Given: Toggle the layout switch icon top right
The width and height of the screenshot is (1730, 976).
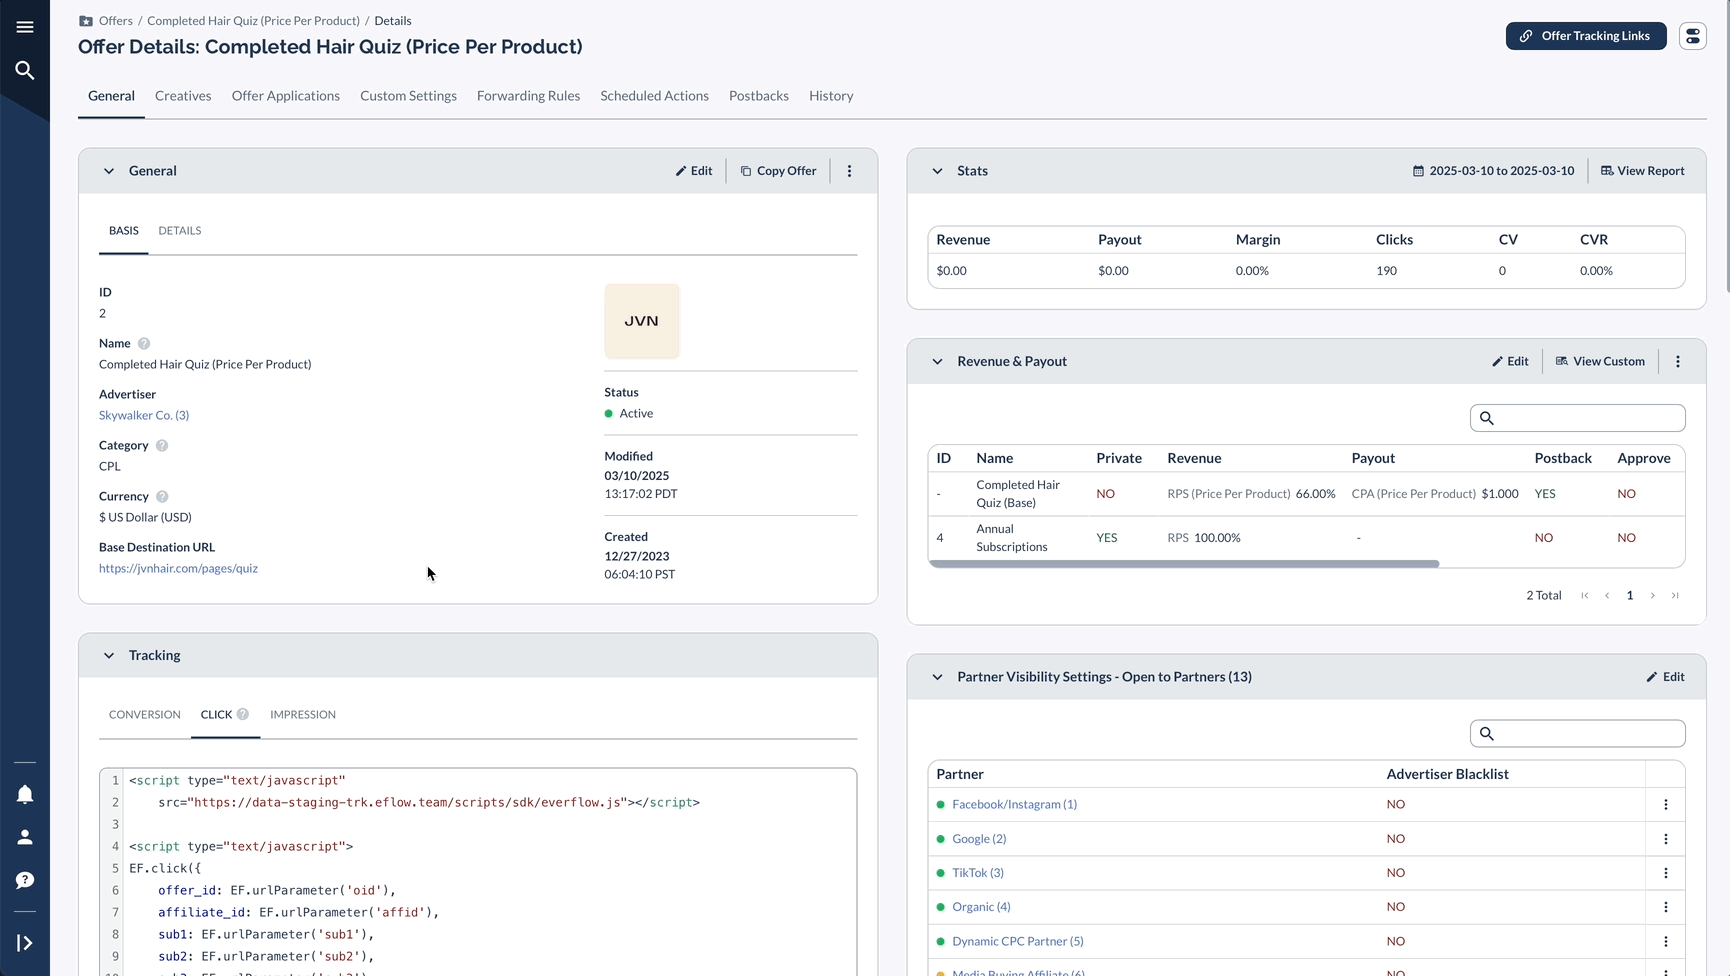Looking at the screenshot, I should pos(1692,36).
